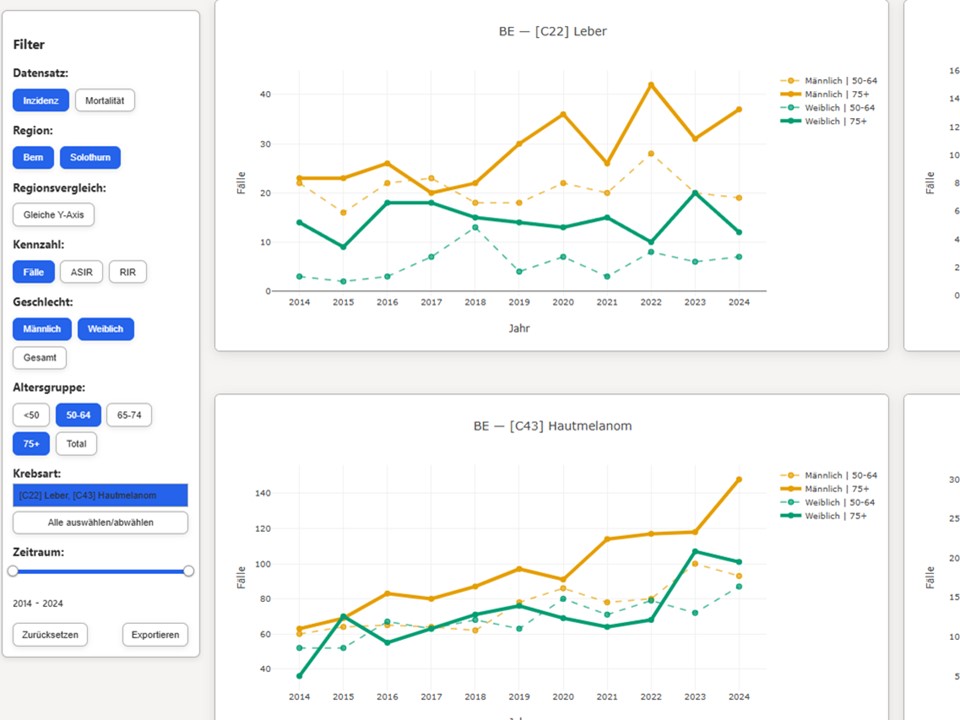The width and height of the screenshot is (960, 720).
Task: Select the Fälle metric
Action: [x=34, y=272]
